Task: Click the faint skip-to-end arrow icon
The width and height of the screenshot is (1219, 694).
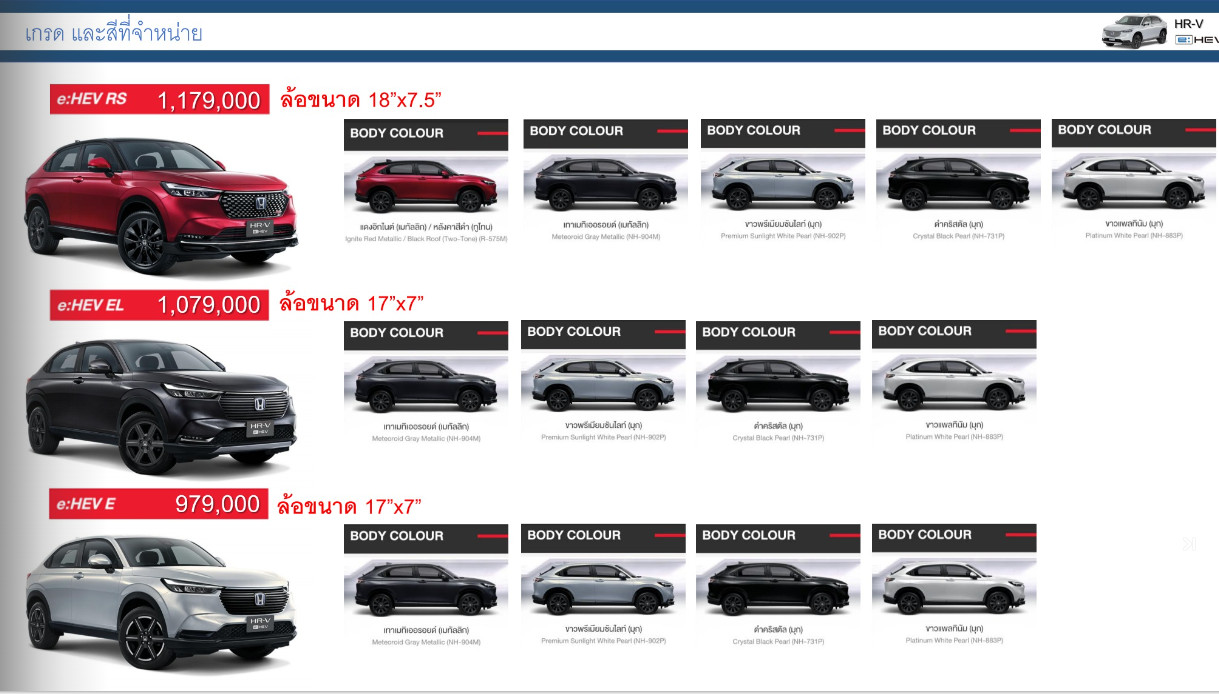Action: [x=1188, y=544]
